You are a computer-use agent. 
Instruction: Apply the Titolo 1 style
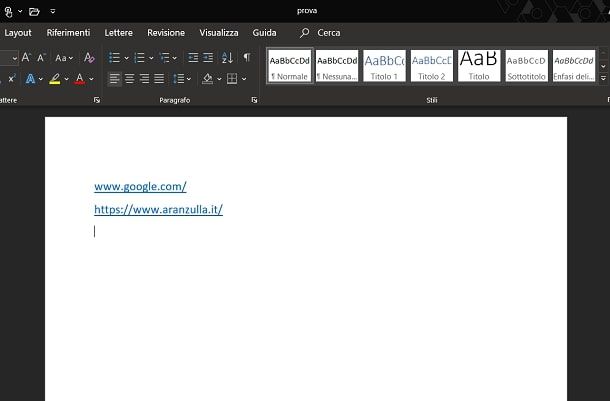(x=384, y=66)
